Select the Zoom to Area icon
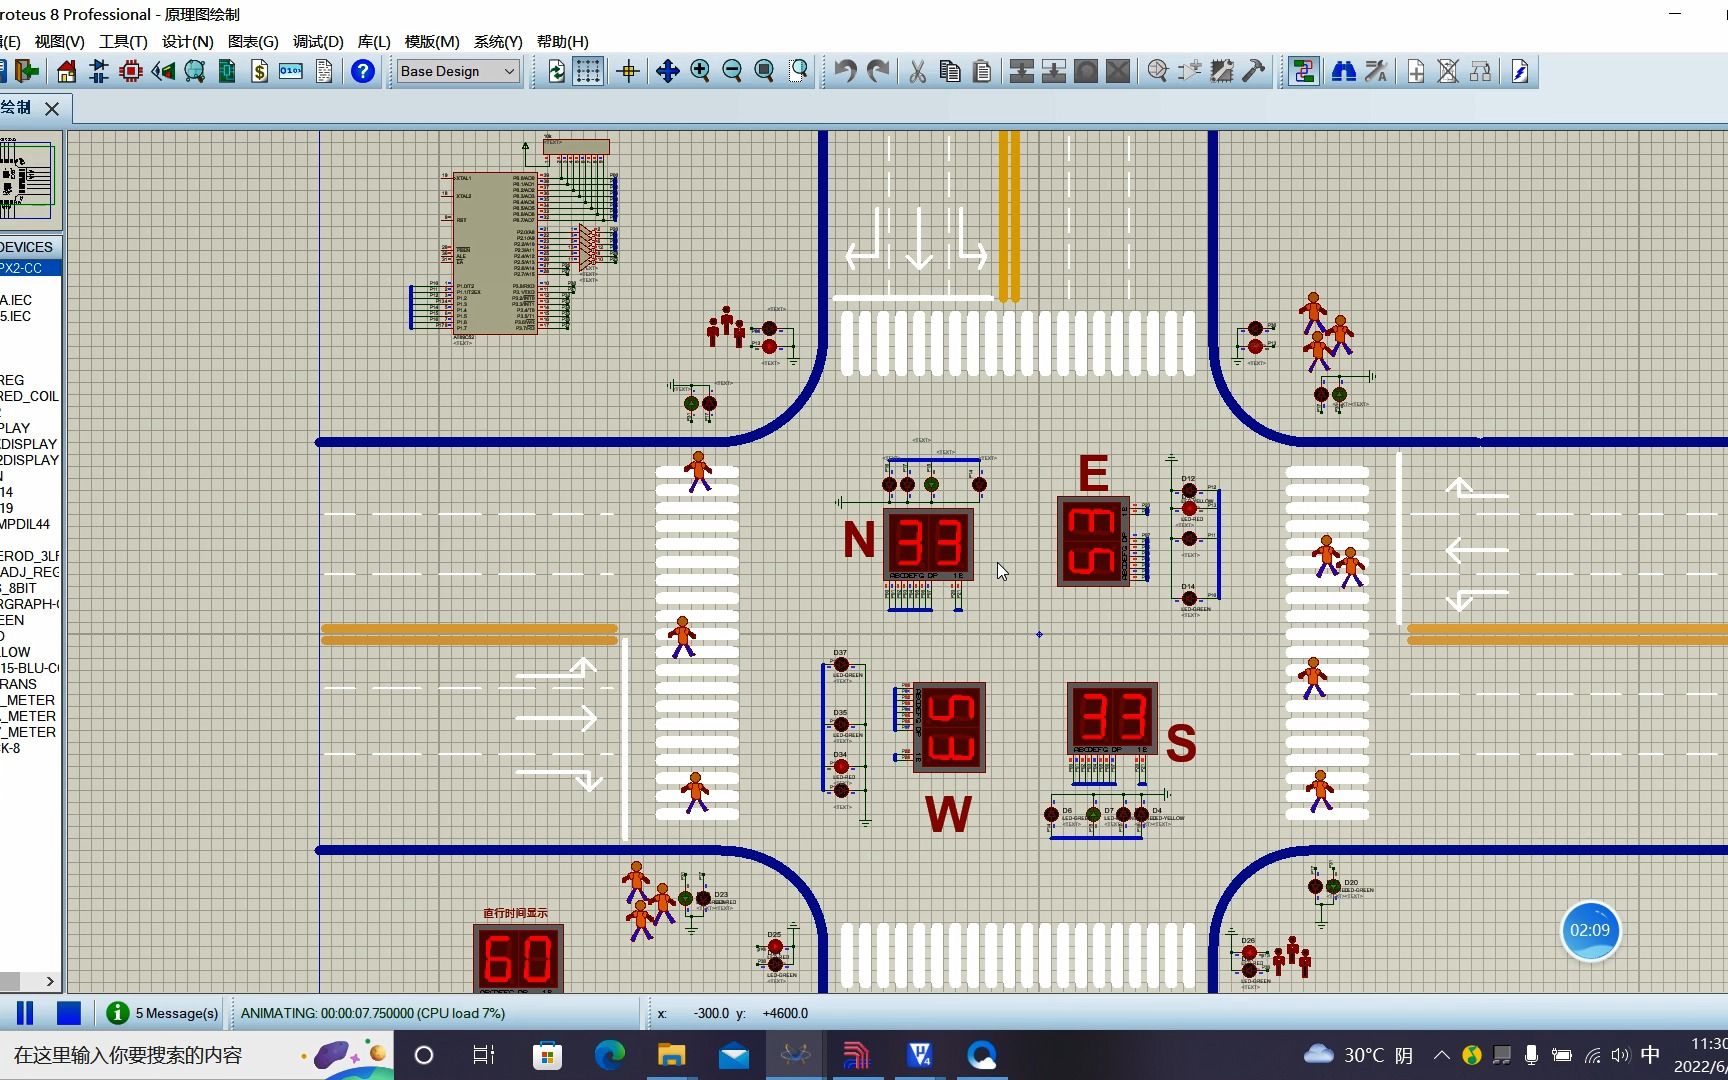This screenshot has height=1080, width=1728. coord(797,71)
